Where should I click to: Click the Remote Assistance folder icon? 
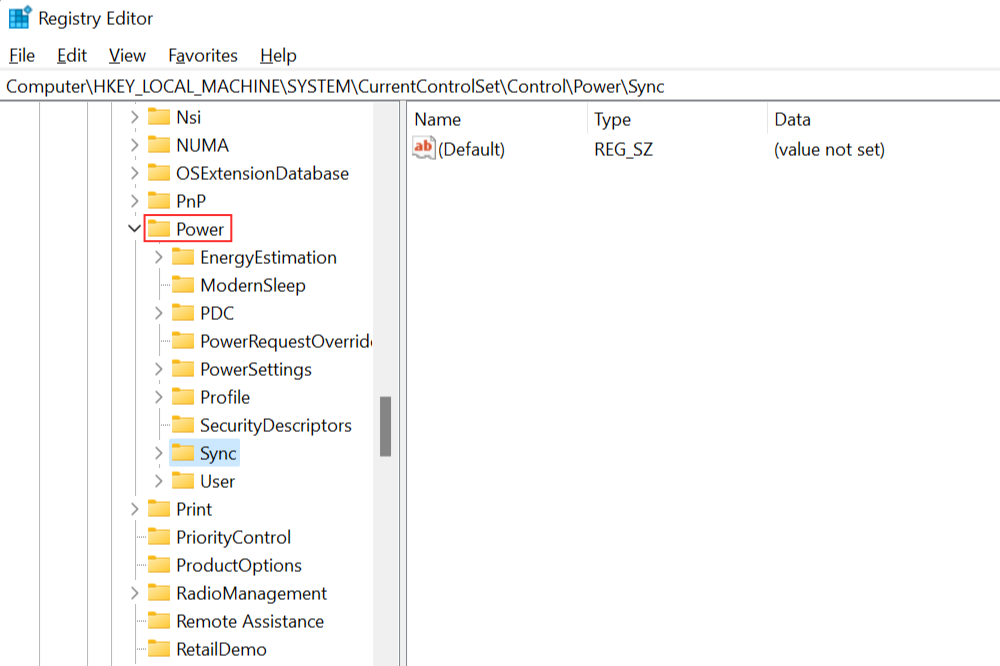coord(159,622)
